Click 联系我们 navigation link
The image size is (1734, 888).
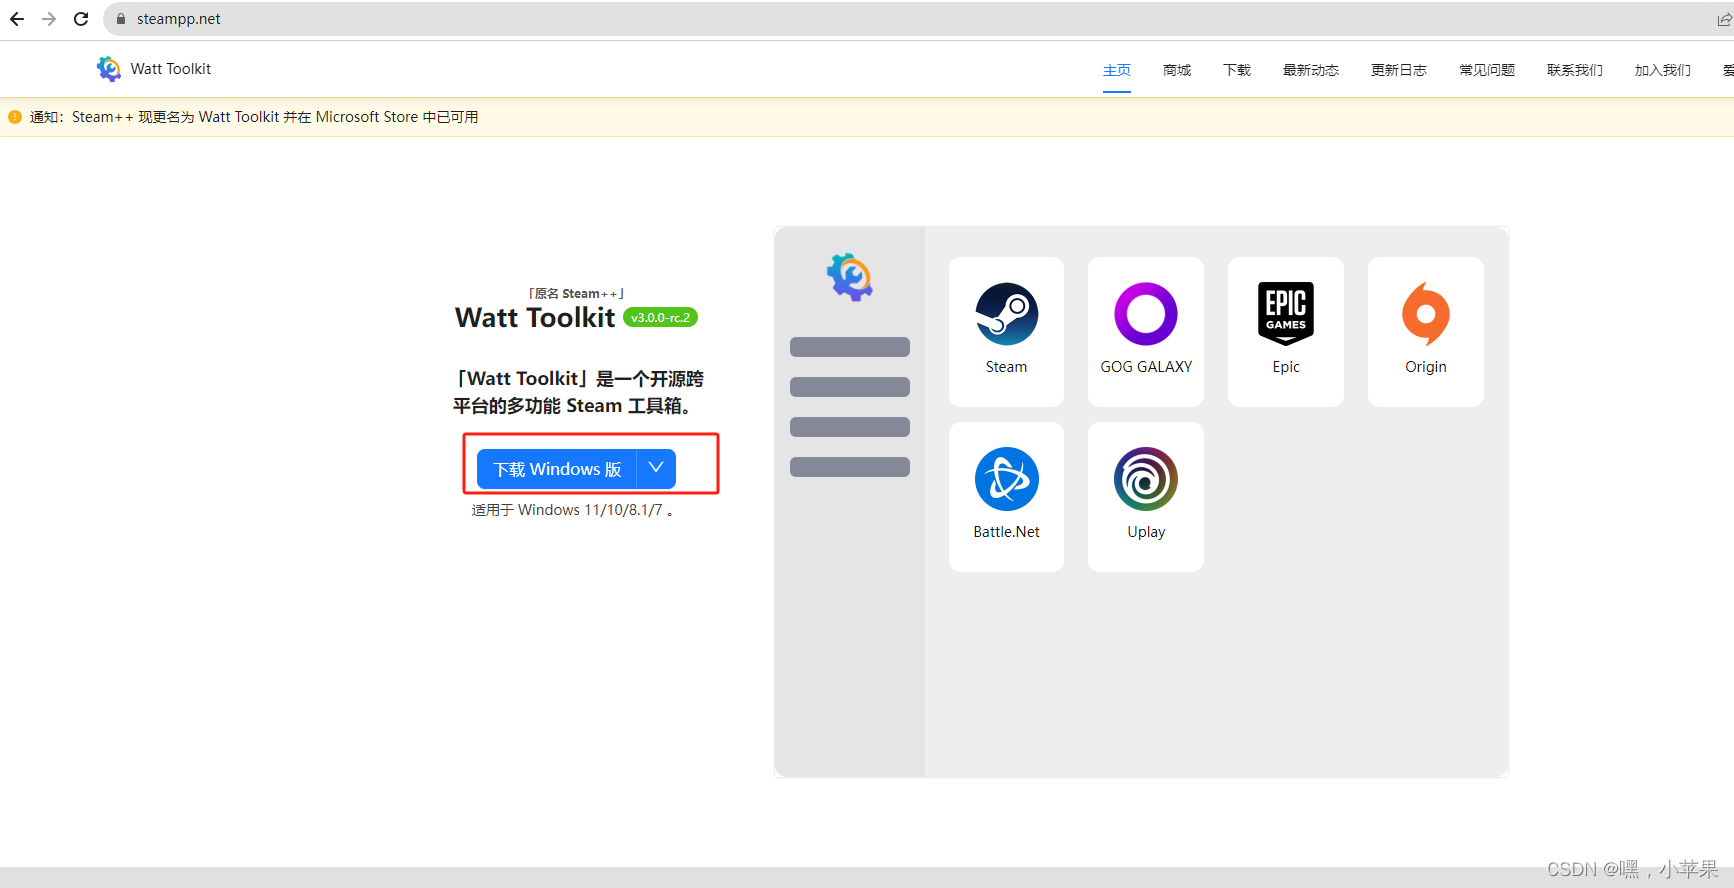[1575, 70]
